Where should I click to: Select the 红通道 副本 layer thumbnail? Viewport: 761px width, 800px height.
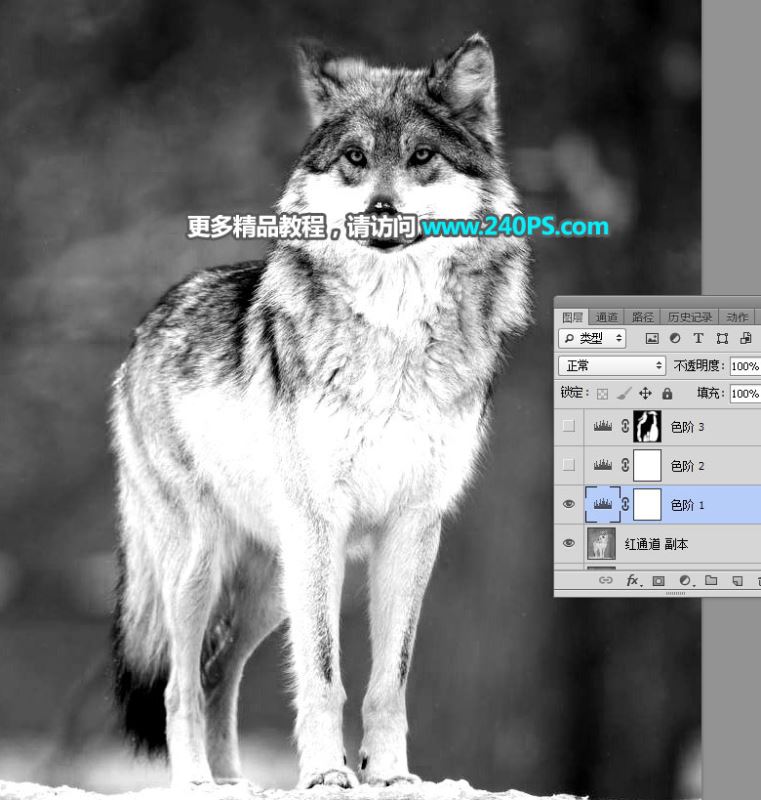602,543
